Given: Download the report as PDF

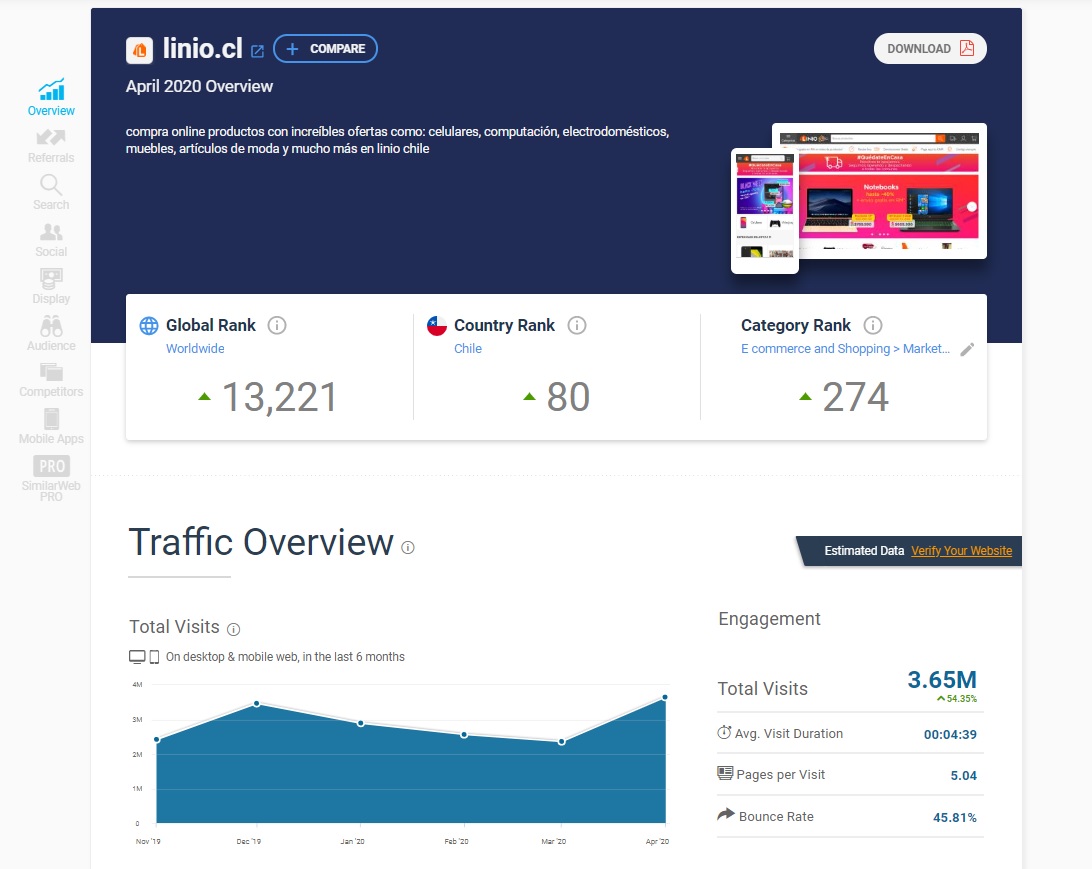Looking at the screenshot, I should pyautogui.click(x=930, y=49).
